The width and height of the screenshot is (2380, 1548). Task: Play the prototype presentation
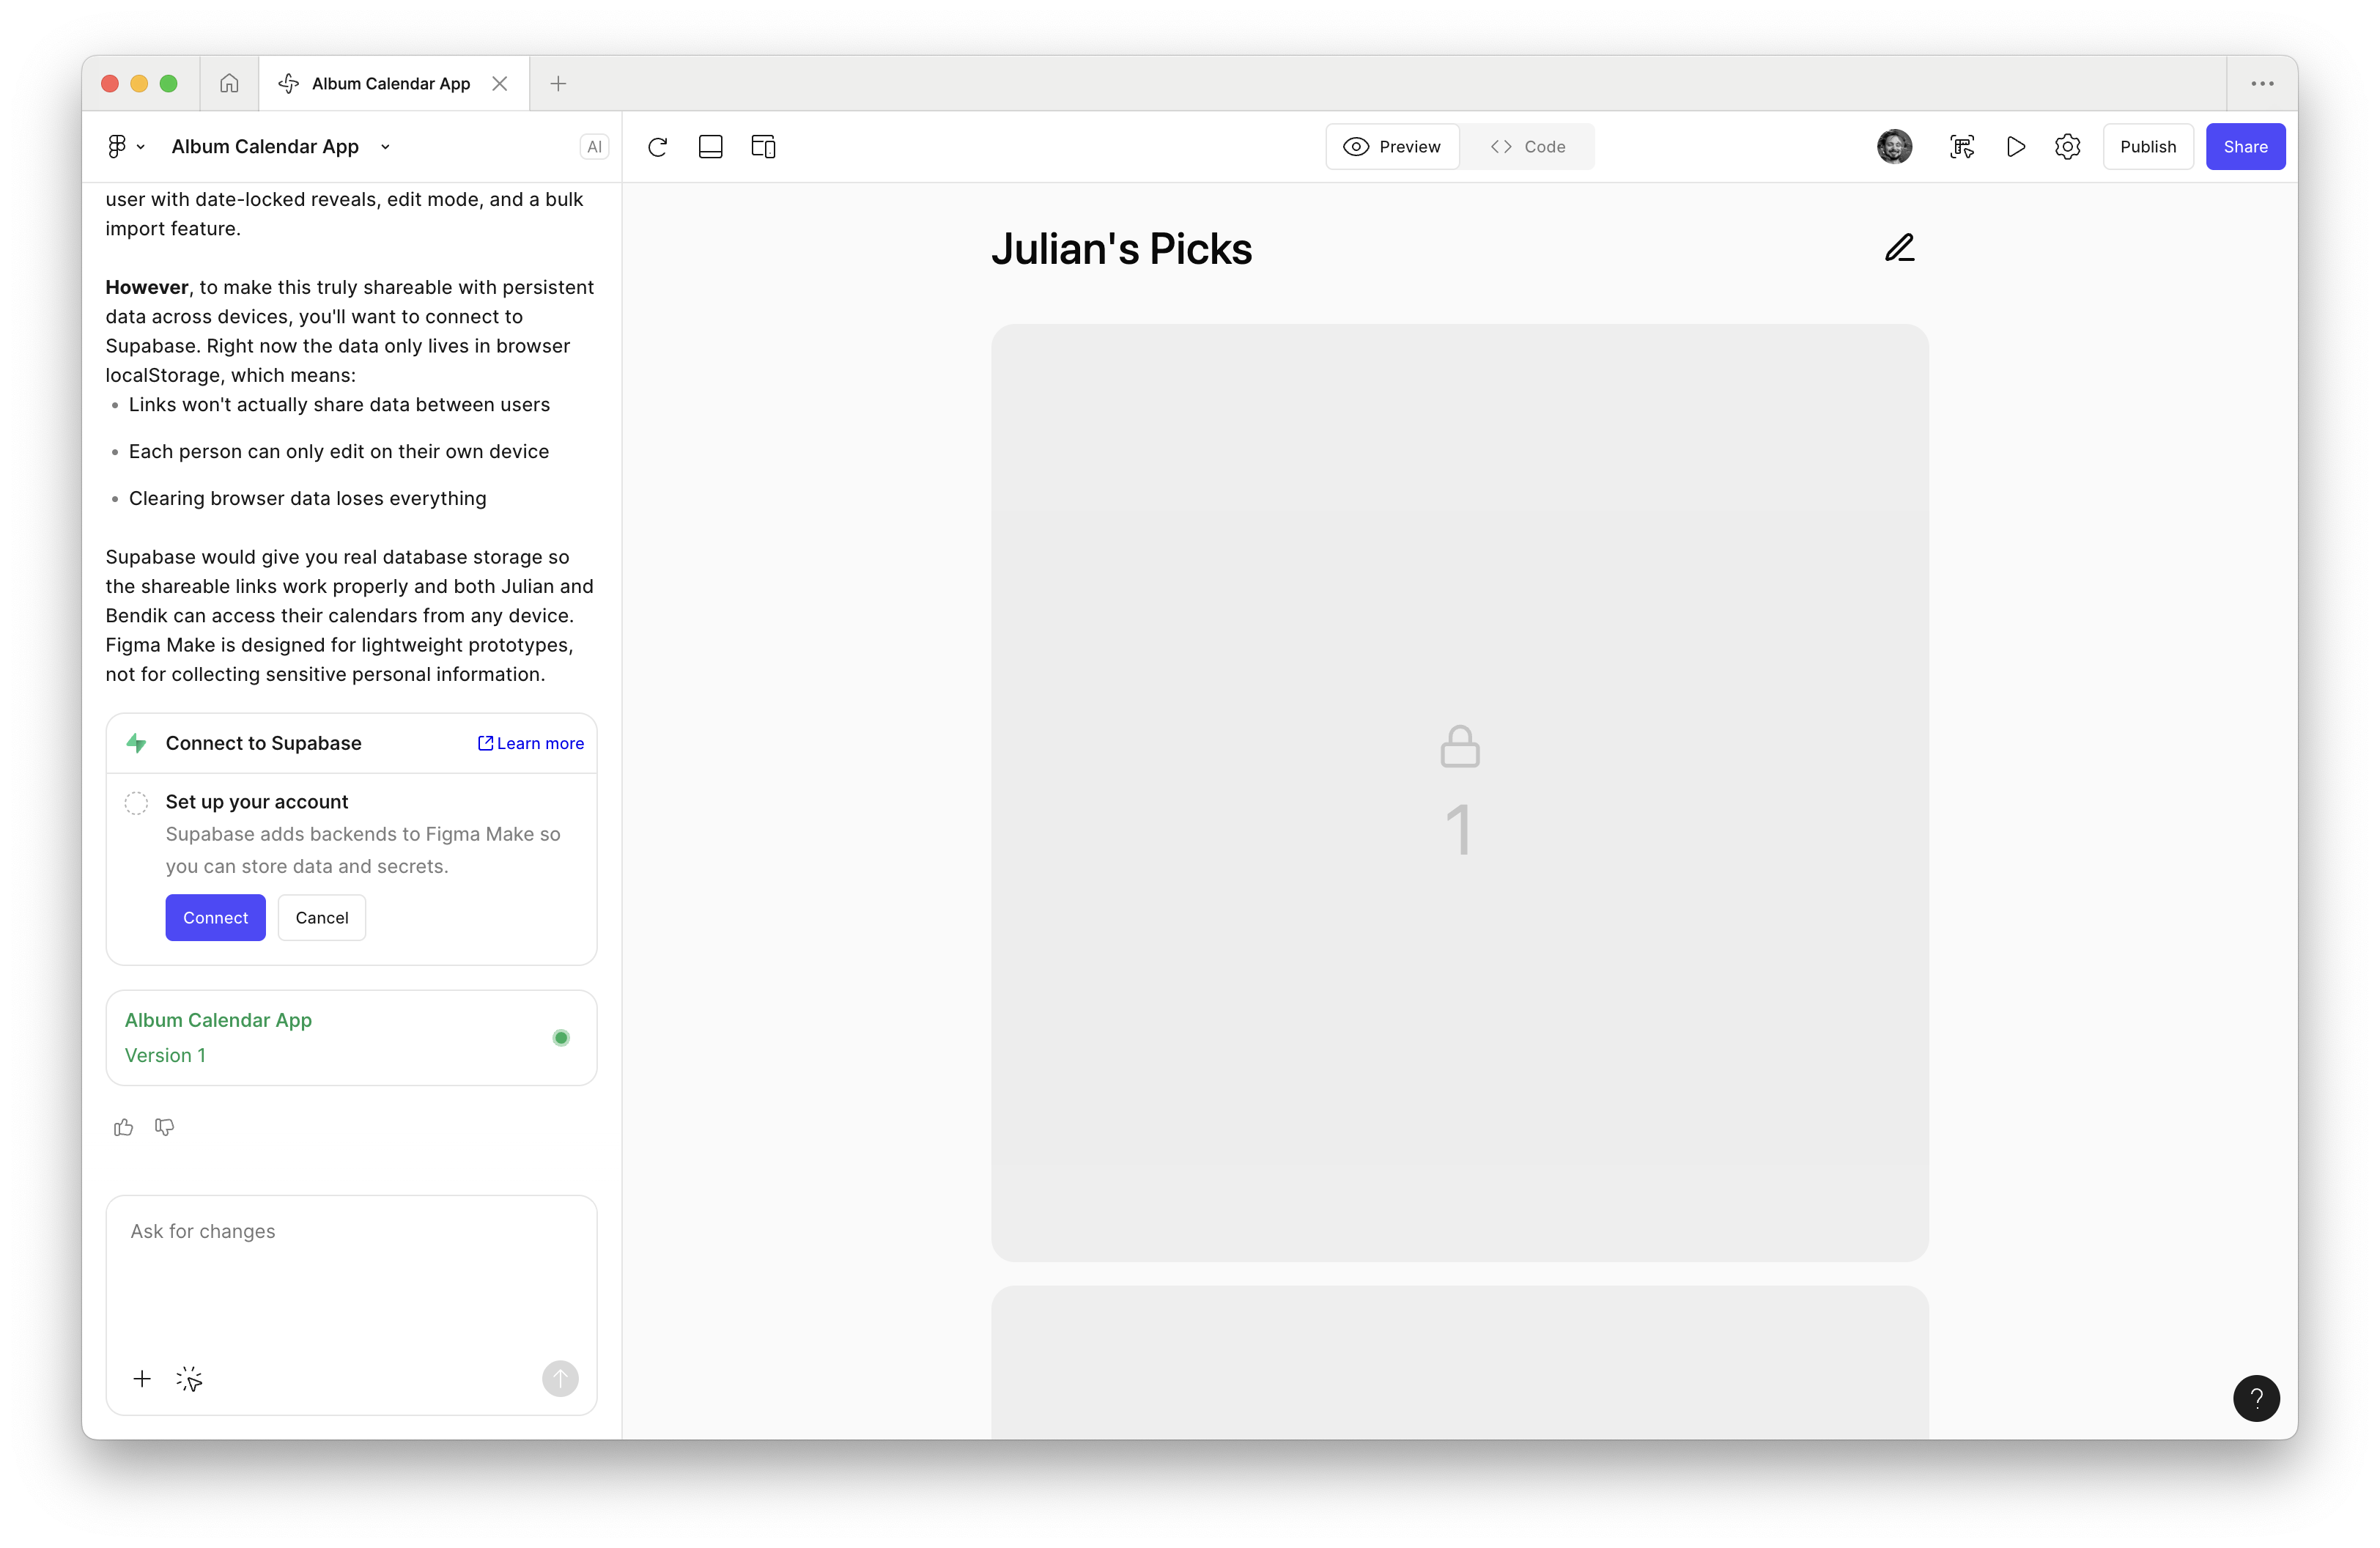click(x=2015, y=147)
